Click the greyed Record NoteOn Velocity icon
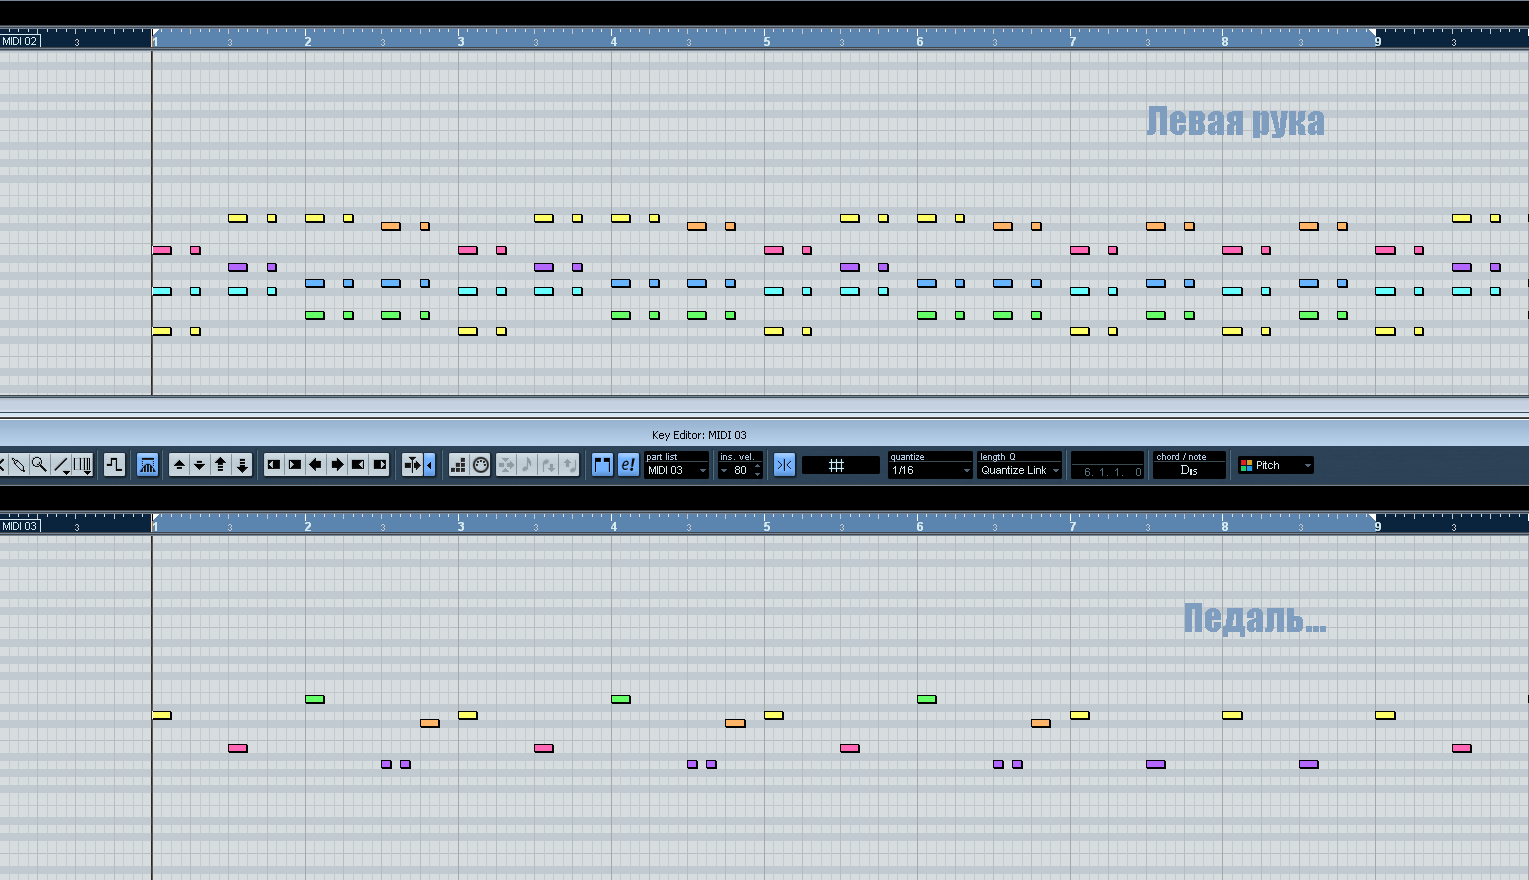 point(548,465)
